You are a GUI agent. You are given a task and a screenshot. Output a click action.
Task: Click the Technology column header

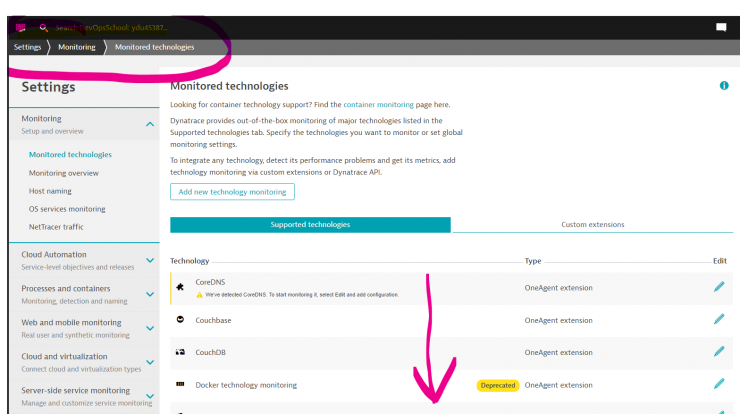[189, 261]
